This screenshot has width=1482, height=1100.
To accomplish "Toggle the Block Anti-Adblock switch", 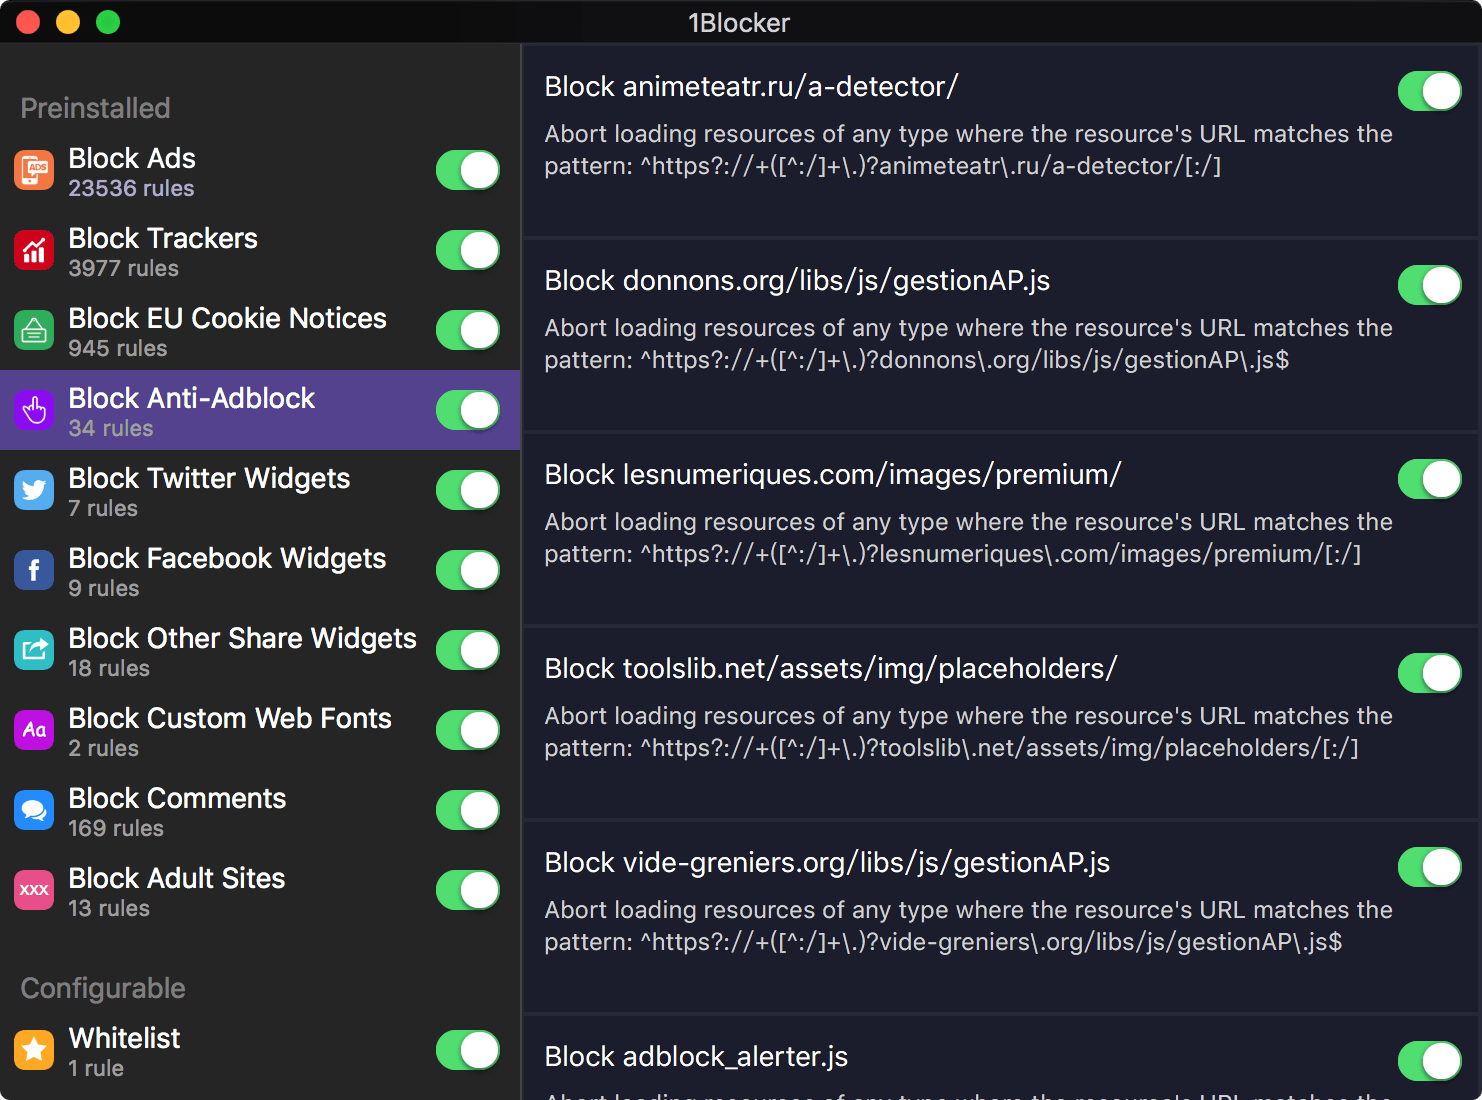I will (x=468, y=410).
